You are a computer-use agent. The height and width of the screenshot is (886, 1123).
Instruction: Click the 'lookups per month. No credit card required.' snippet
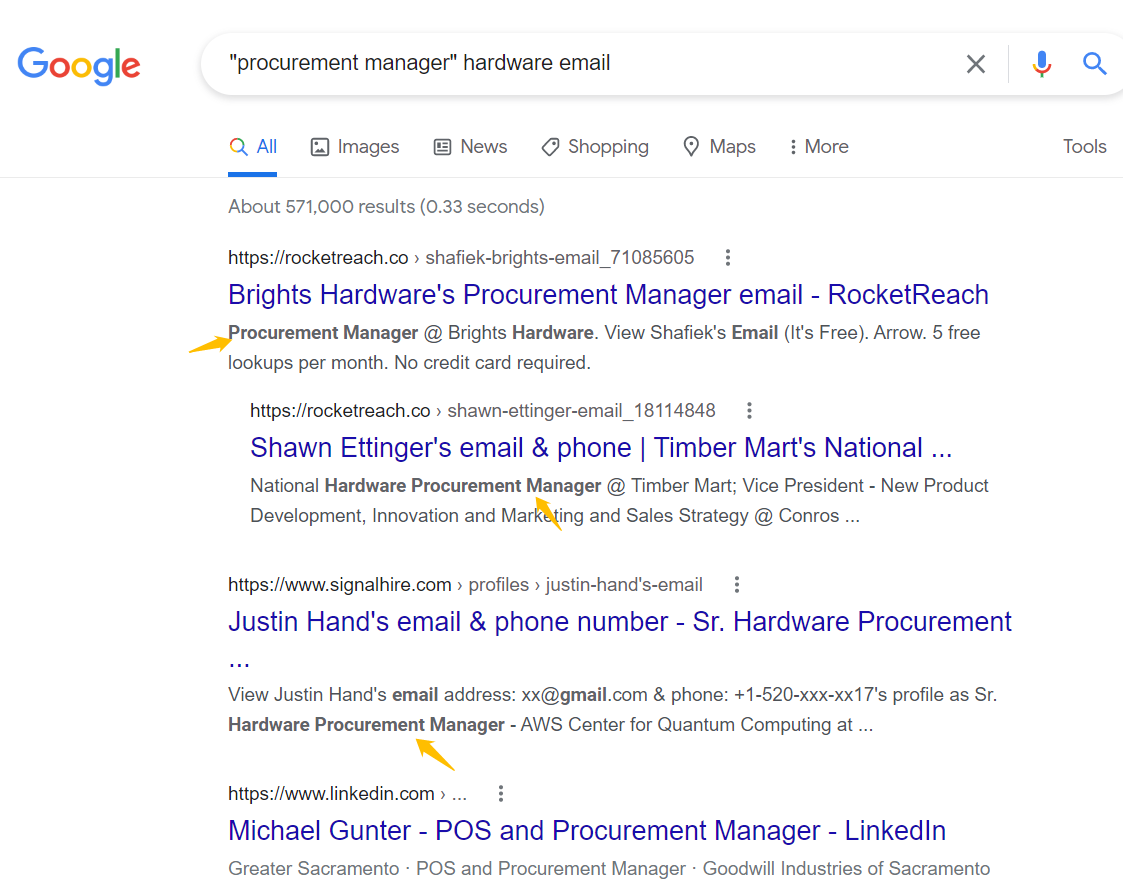pos(409,363)
